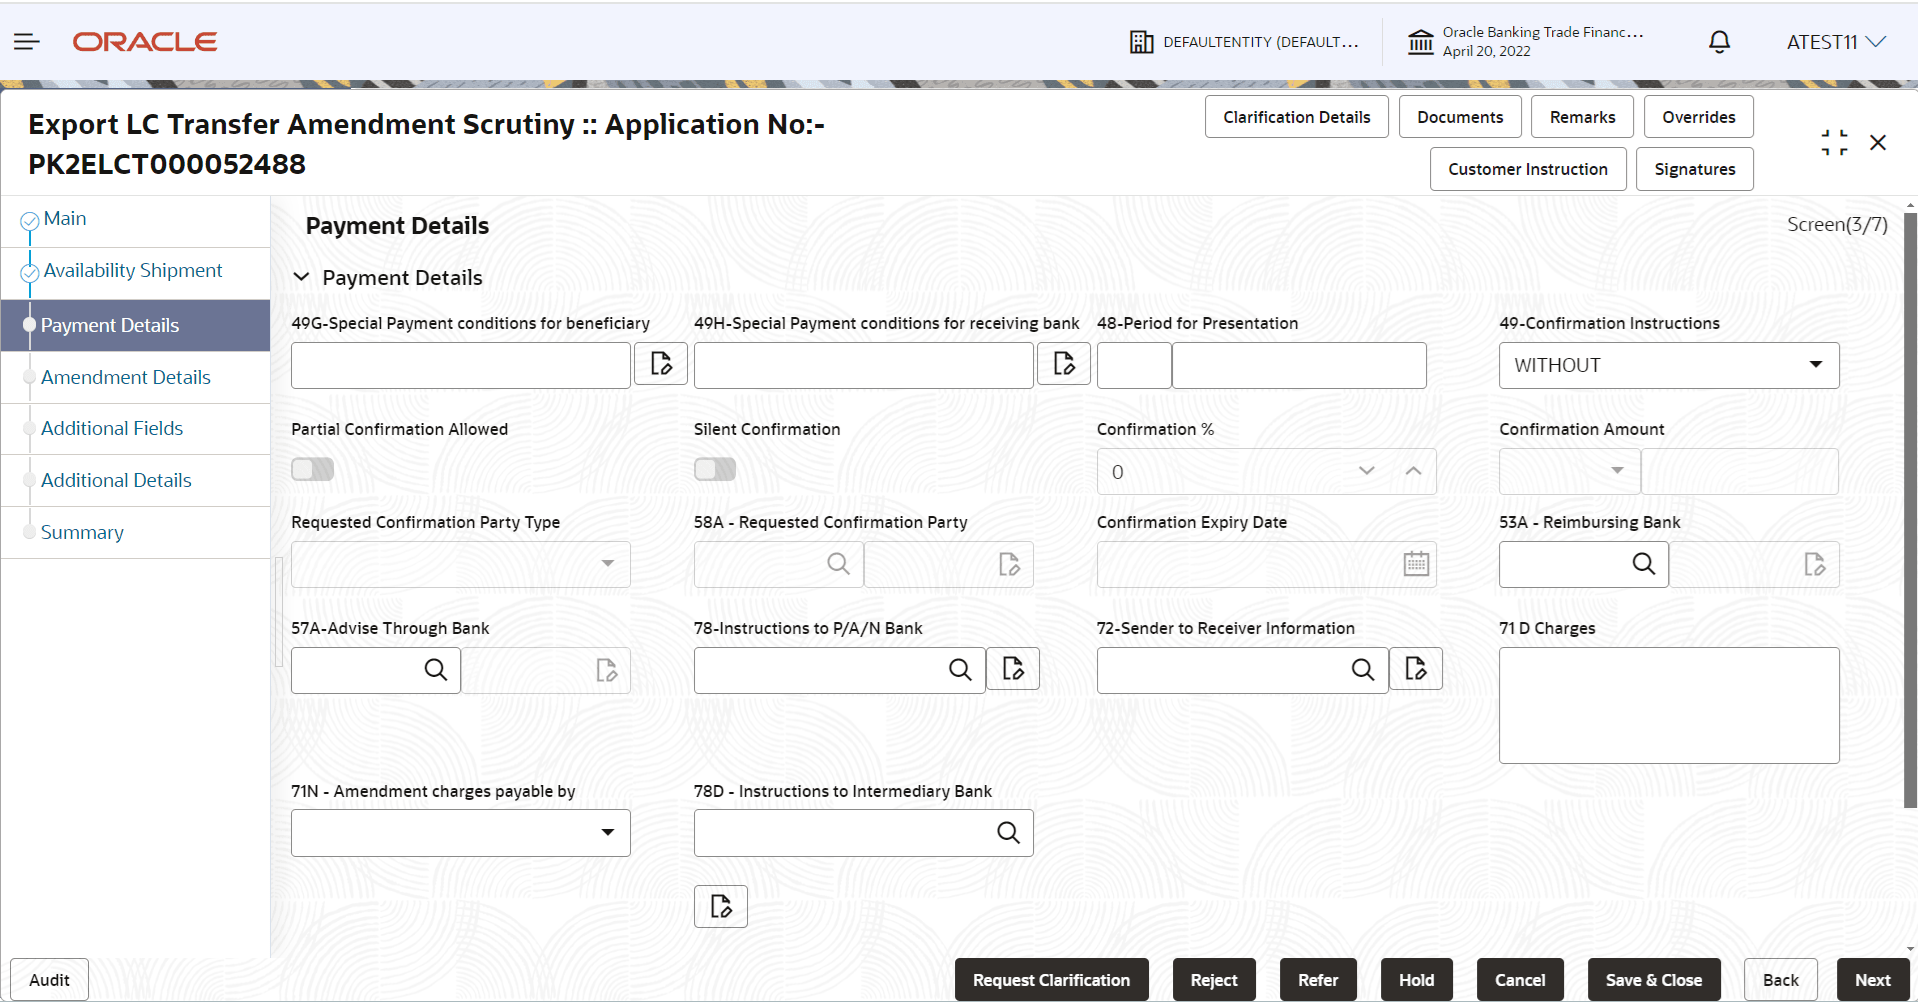Open edit icon for 72-Sender to Receiver Information
This screenshot has height=1002, width=1918.
click(1415, 668)
